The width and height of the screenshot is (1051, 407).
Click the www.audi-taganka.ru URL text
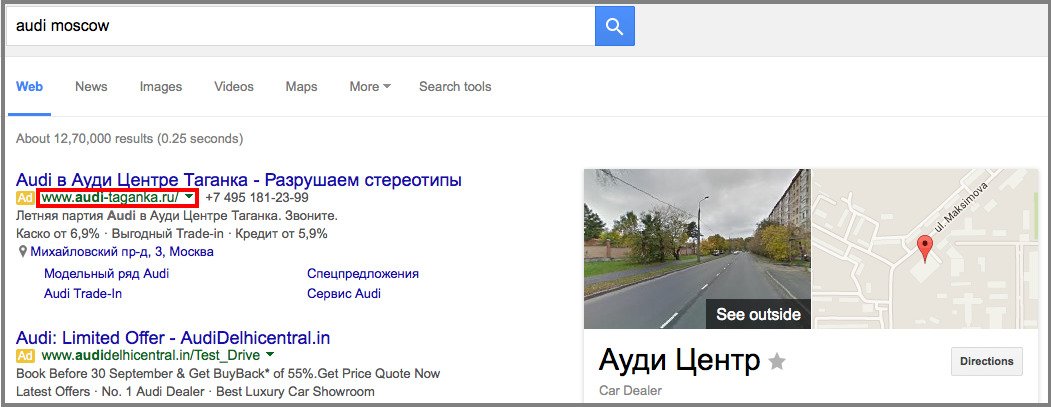110,198
